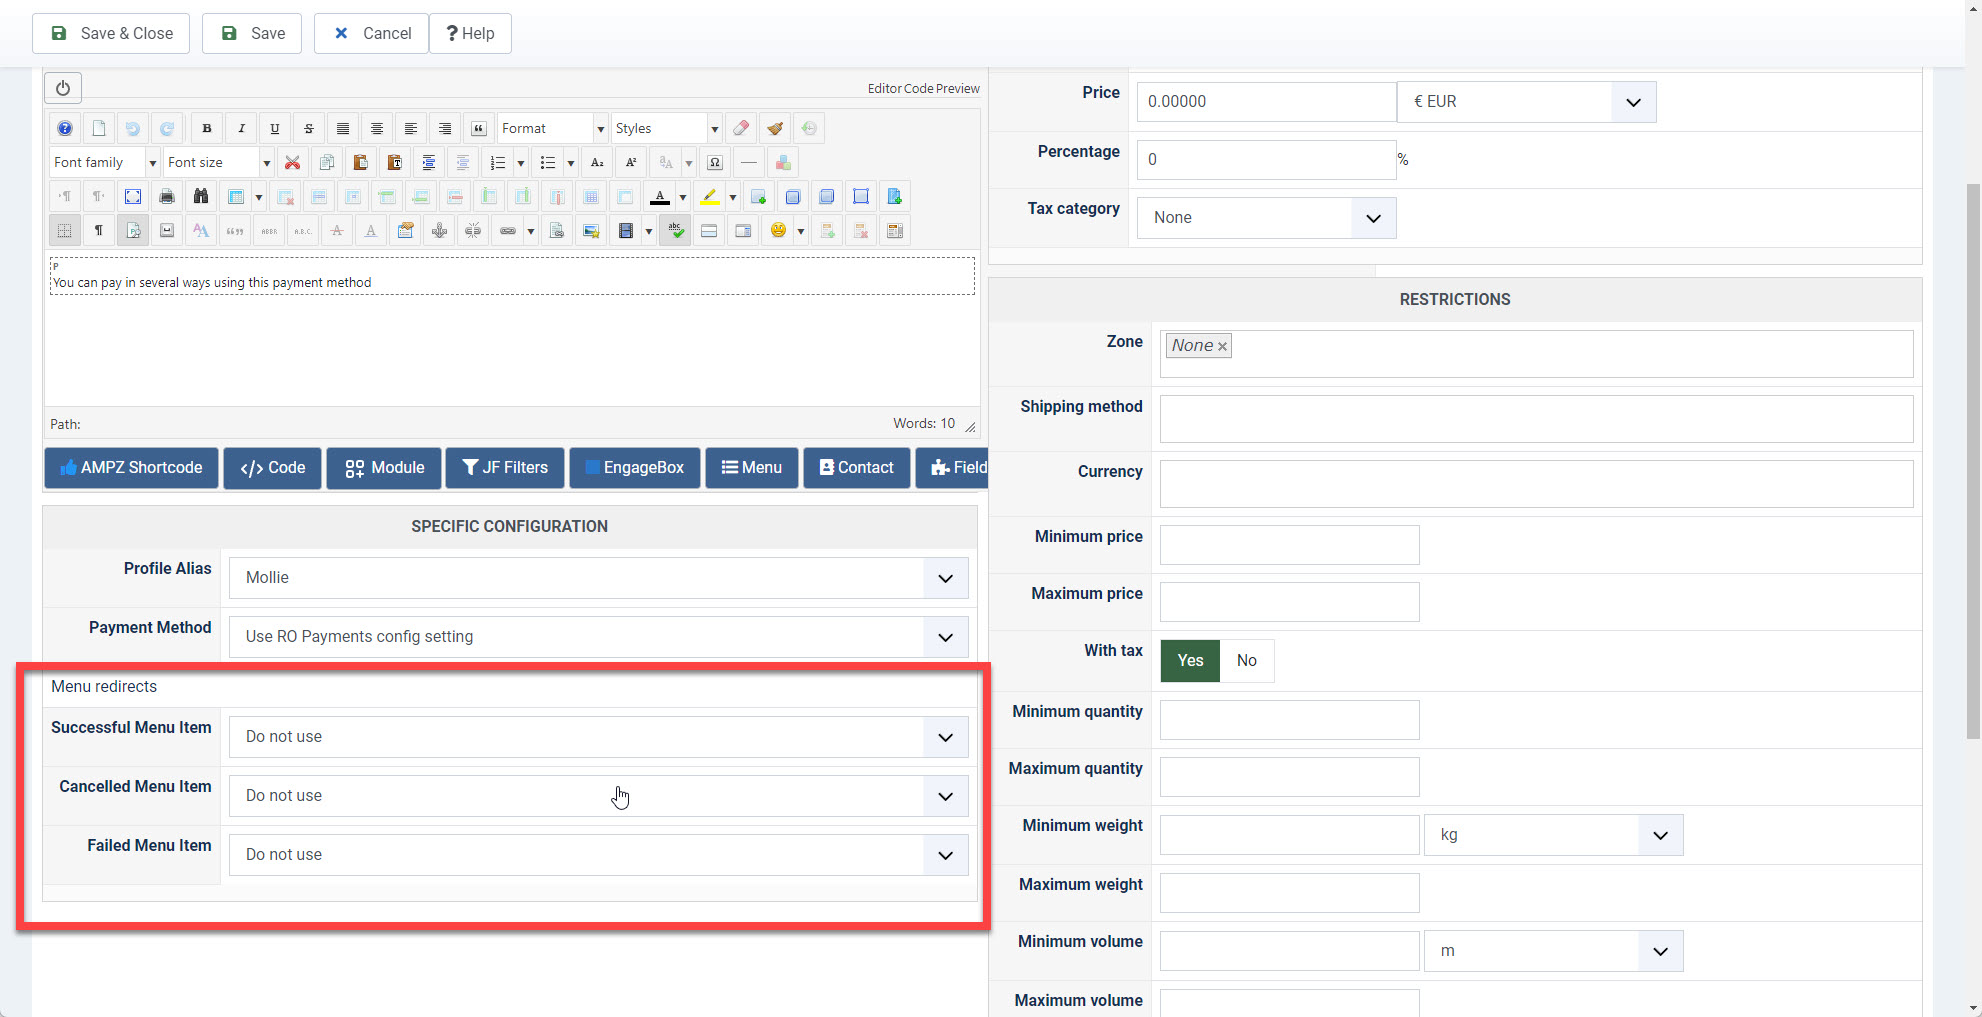Open Find with the binoculars icon
The image size is (1982, 1017).
[x=200, y=196]
